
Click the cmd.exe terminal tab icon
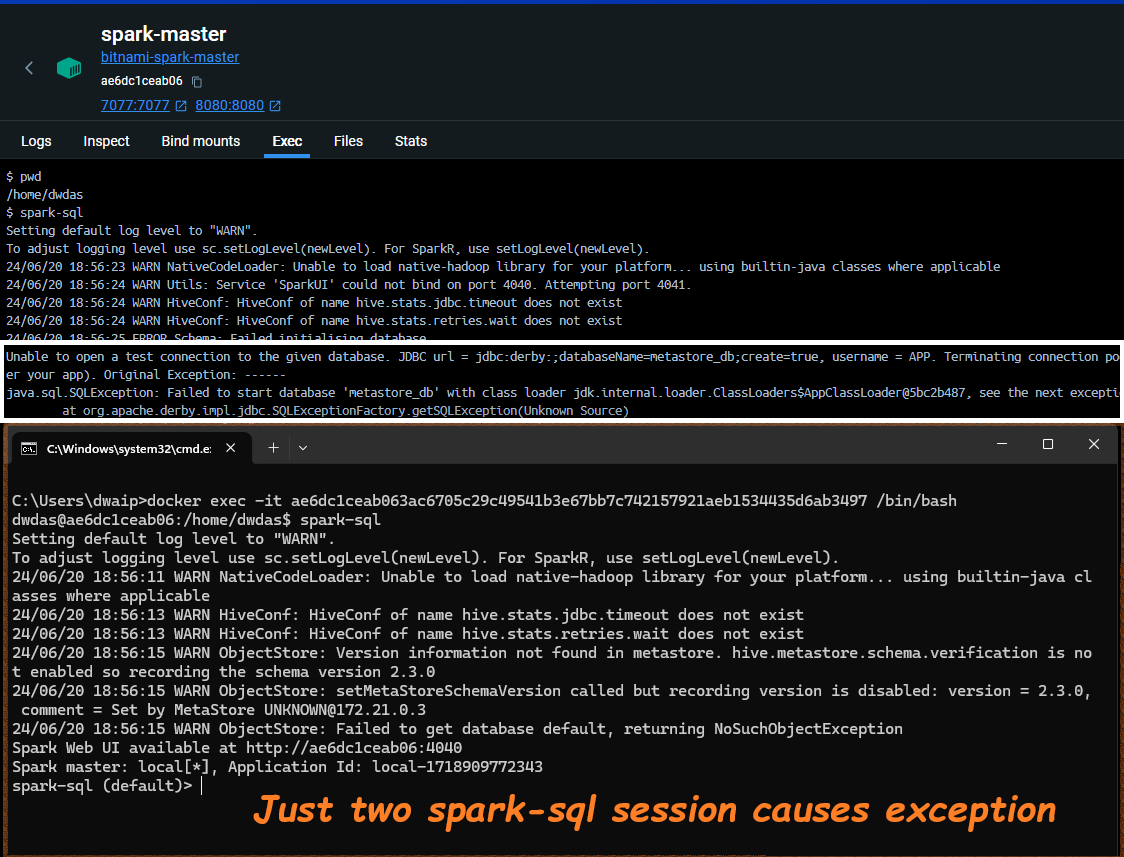(29, 449)
